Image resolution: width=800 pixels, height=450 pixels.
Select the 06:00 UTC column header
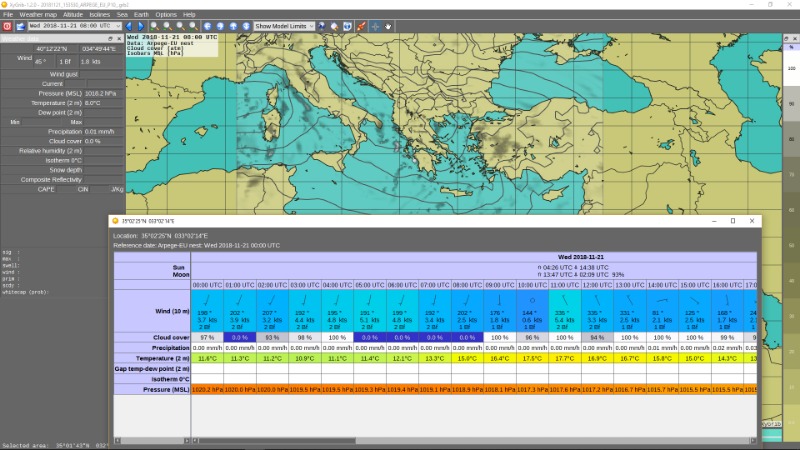402,285
